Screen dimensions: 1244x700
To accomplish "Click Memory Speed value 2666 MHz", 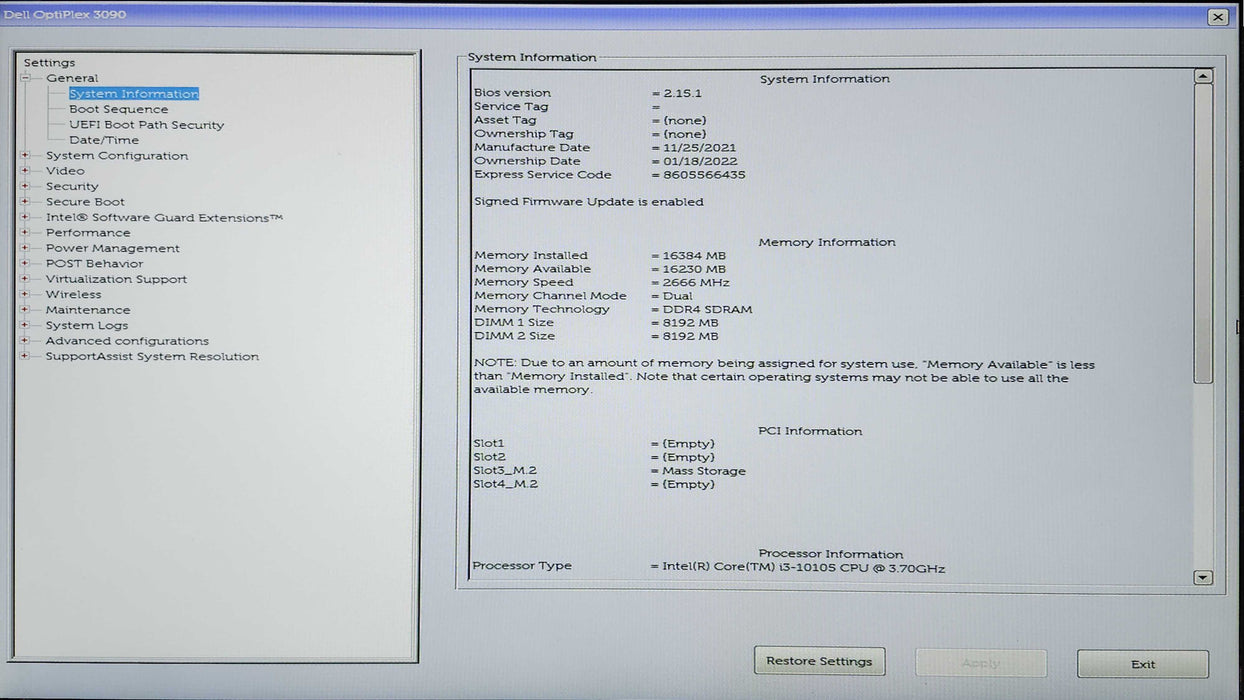I will (696, 283).
